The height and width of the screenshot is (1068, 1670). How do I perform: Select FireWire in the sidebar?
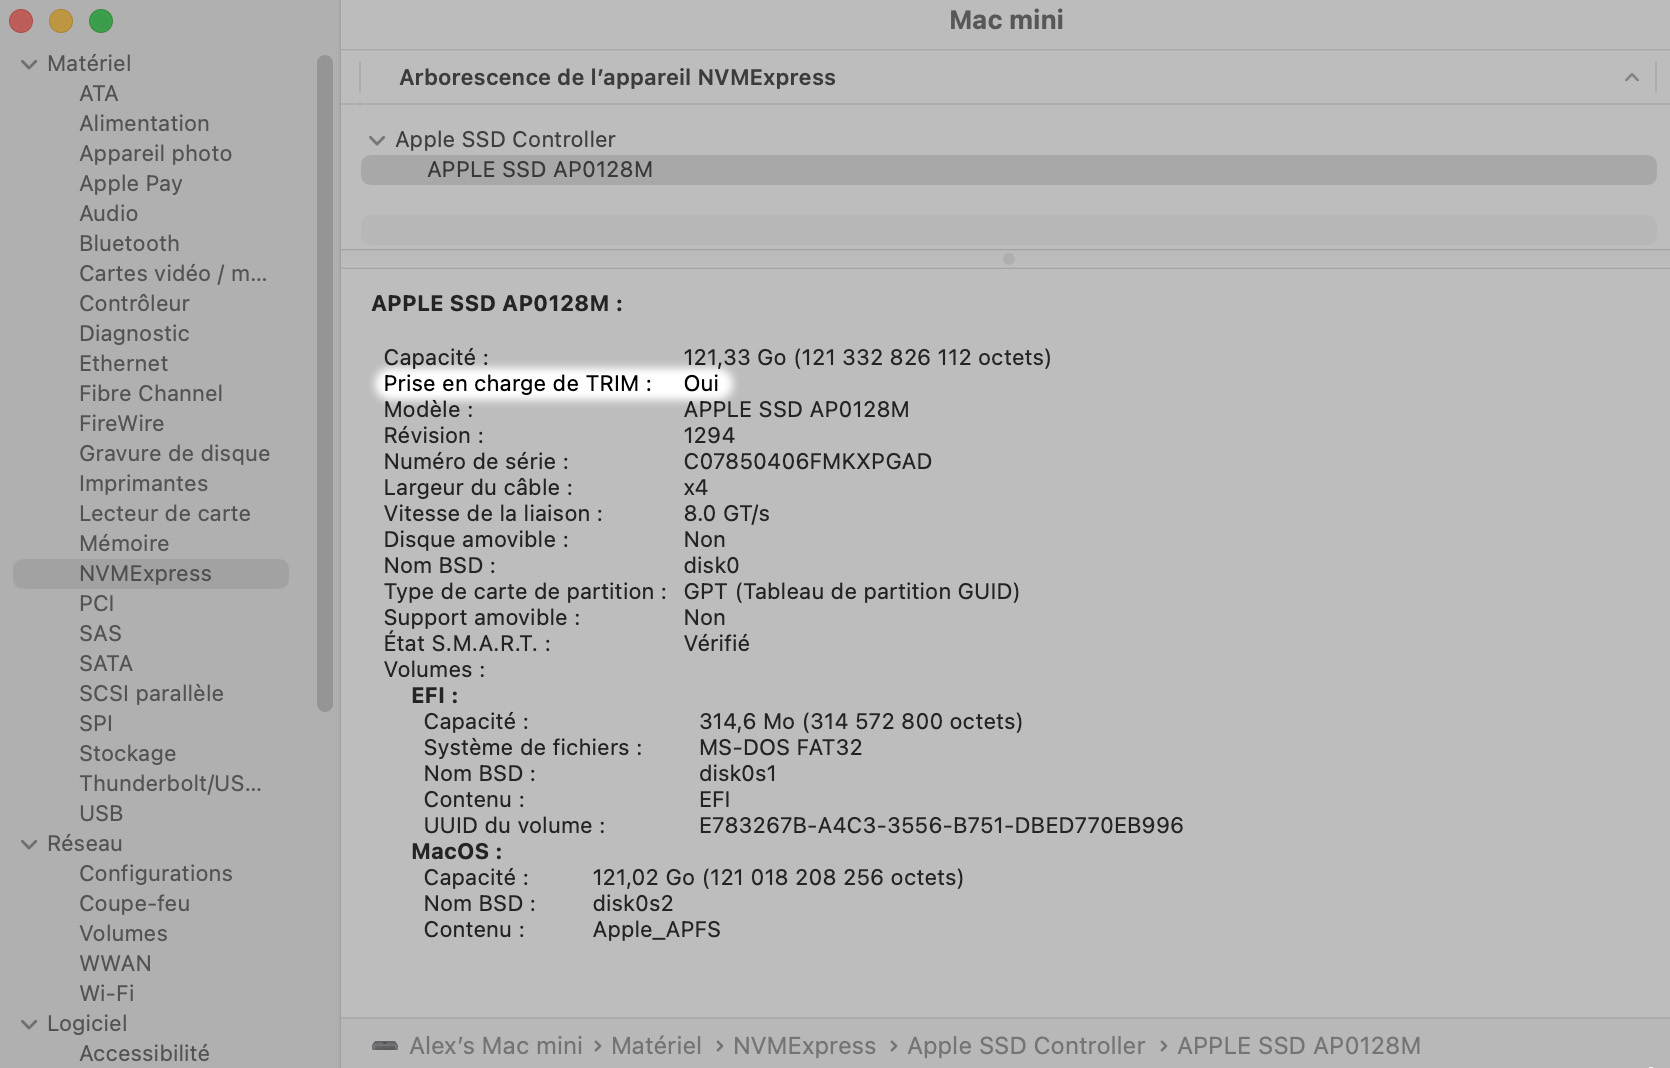pyautogui.click(x=121, y=423)
